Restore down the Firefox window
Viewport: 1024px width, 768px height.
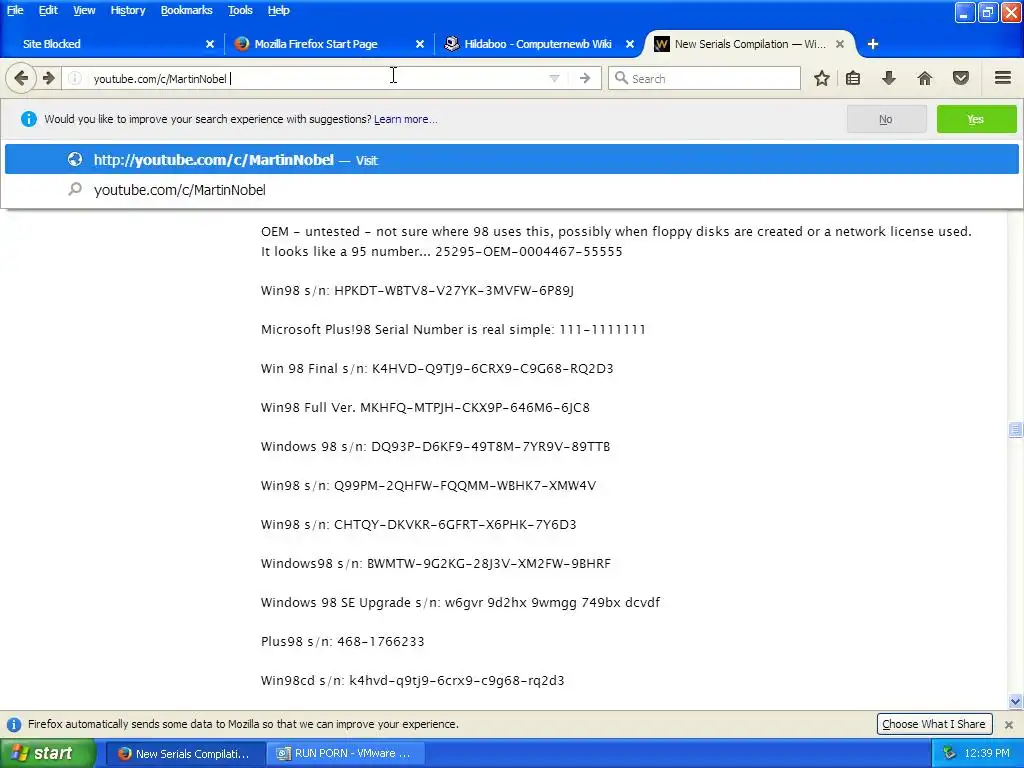[987, 12]
